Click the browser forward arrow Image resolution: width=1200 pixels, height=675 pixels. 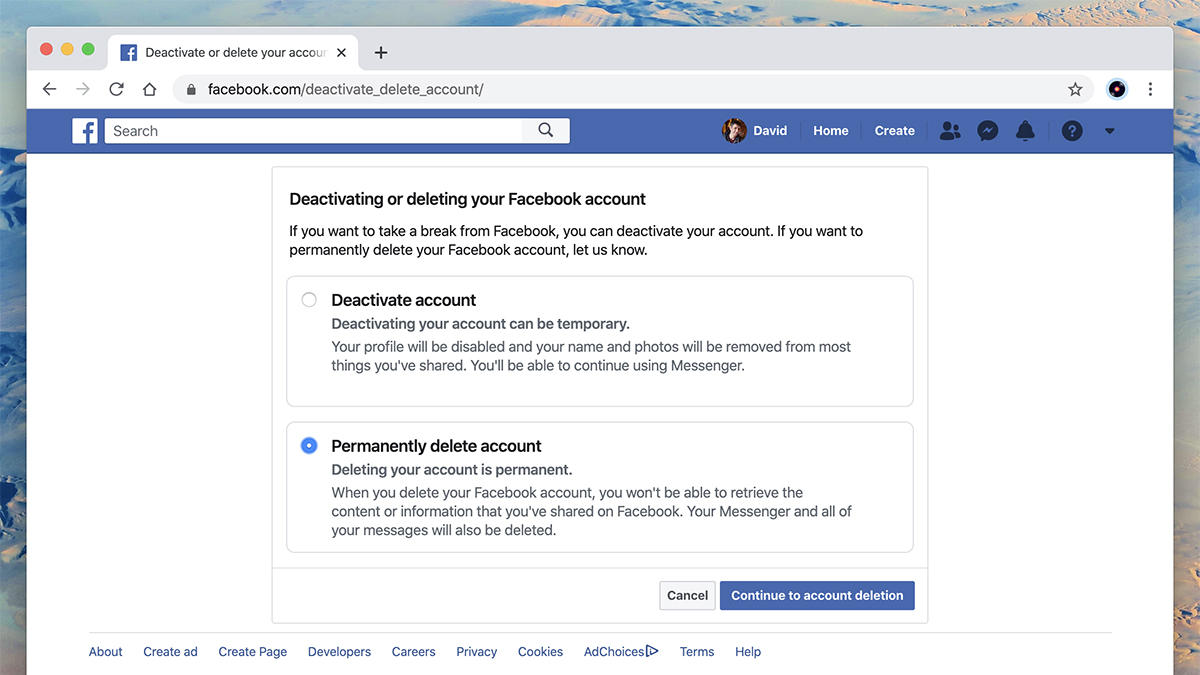coord(83,89)
